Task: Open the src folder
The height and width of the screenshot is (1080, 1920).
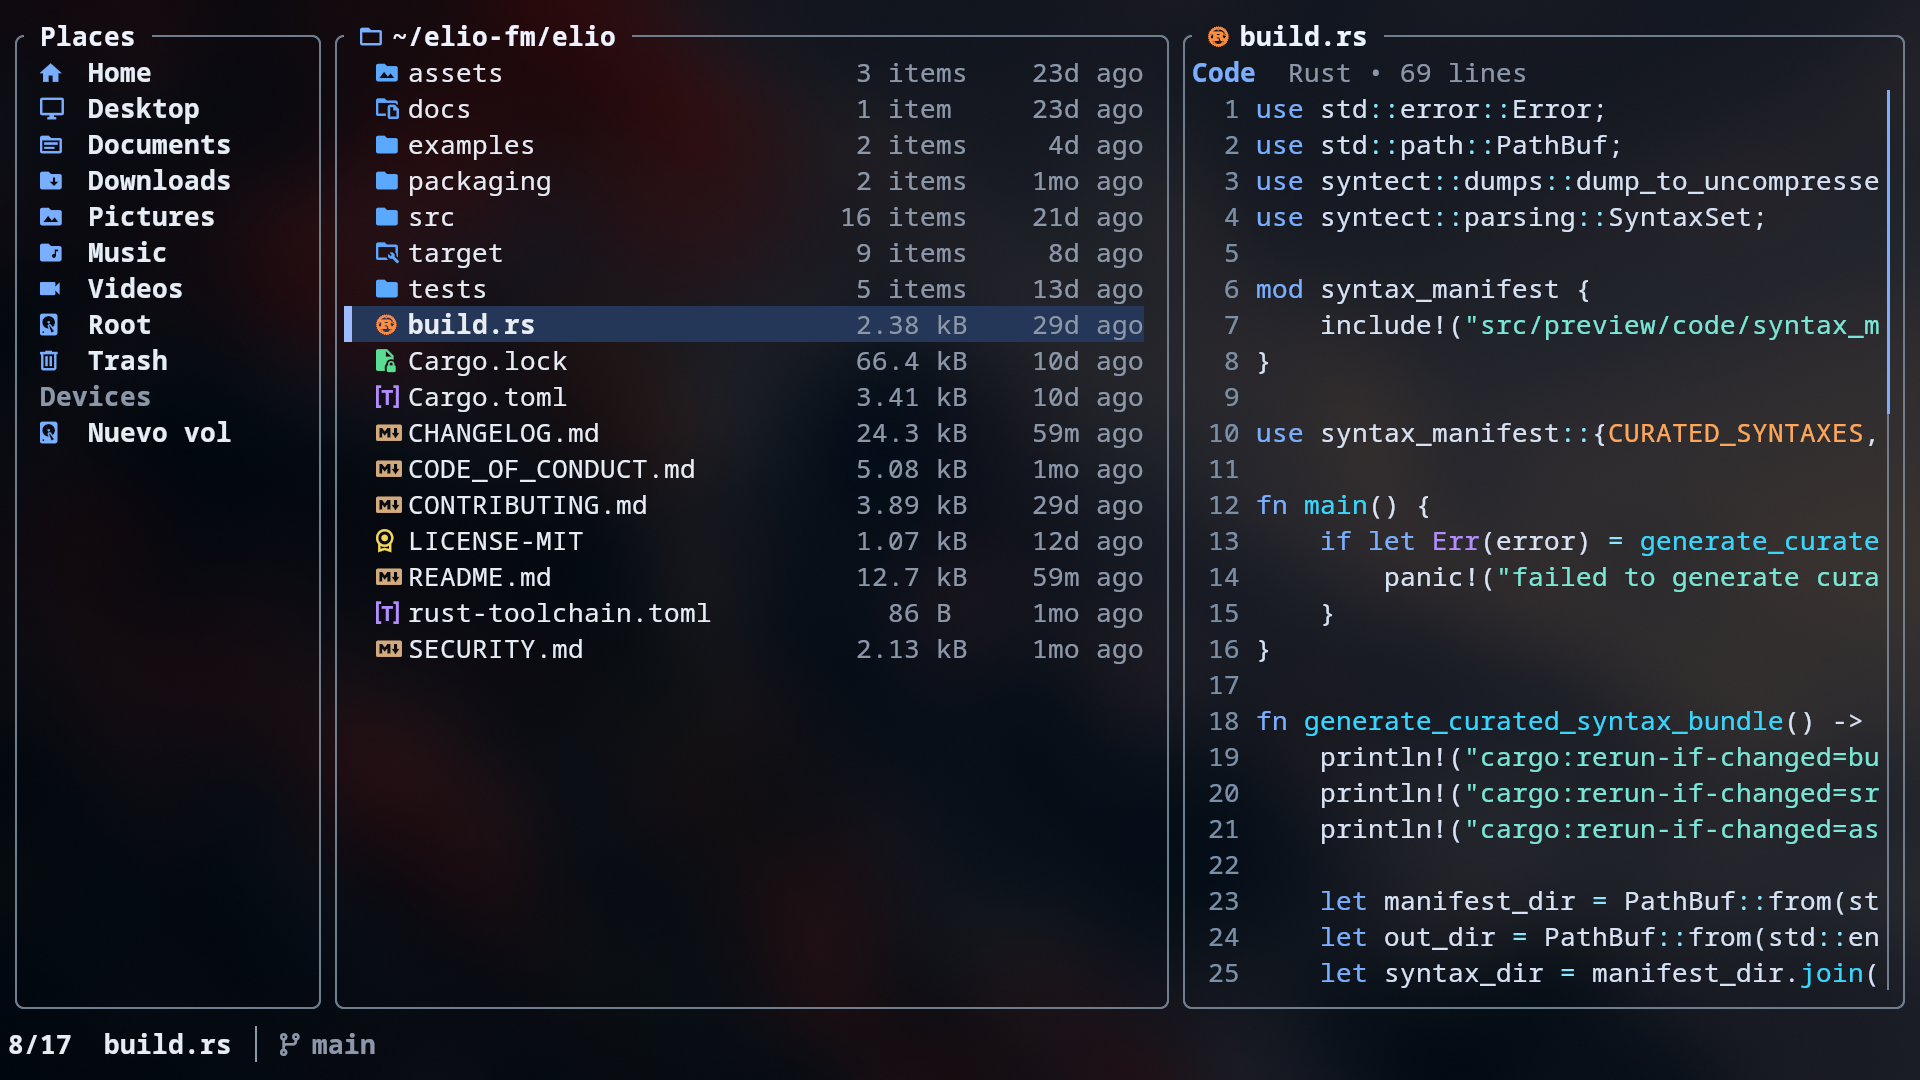Action: click(x=744, y=217)
